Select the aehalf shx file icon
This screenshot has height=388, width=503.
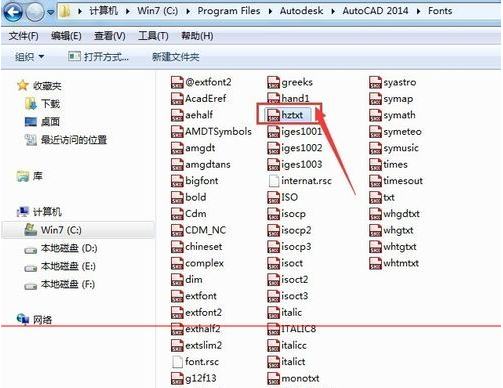[x=177, y=115]
